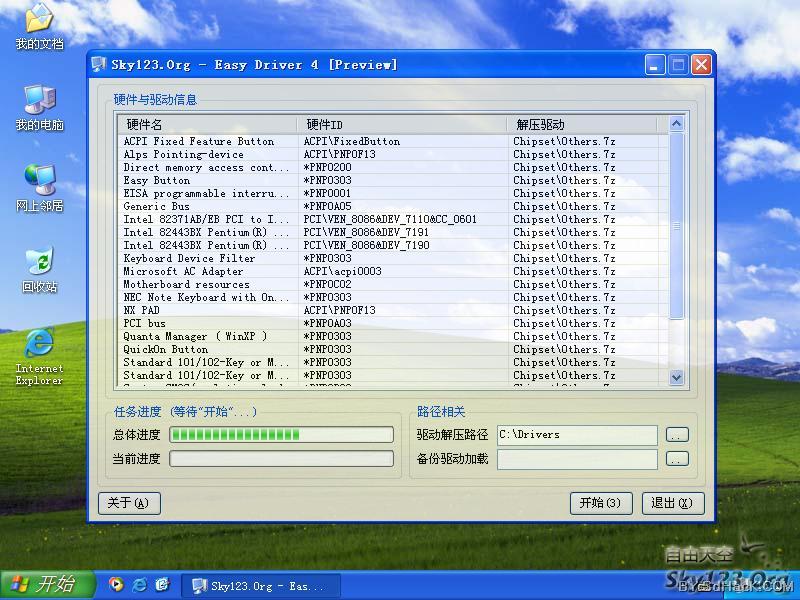Click Chipset\Others.7z in the Generic Bus row
Viewport: 800px width, 600px height.
(x=564, y=207)
